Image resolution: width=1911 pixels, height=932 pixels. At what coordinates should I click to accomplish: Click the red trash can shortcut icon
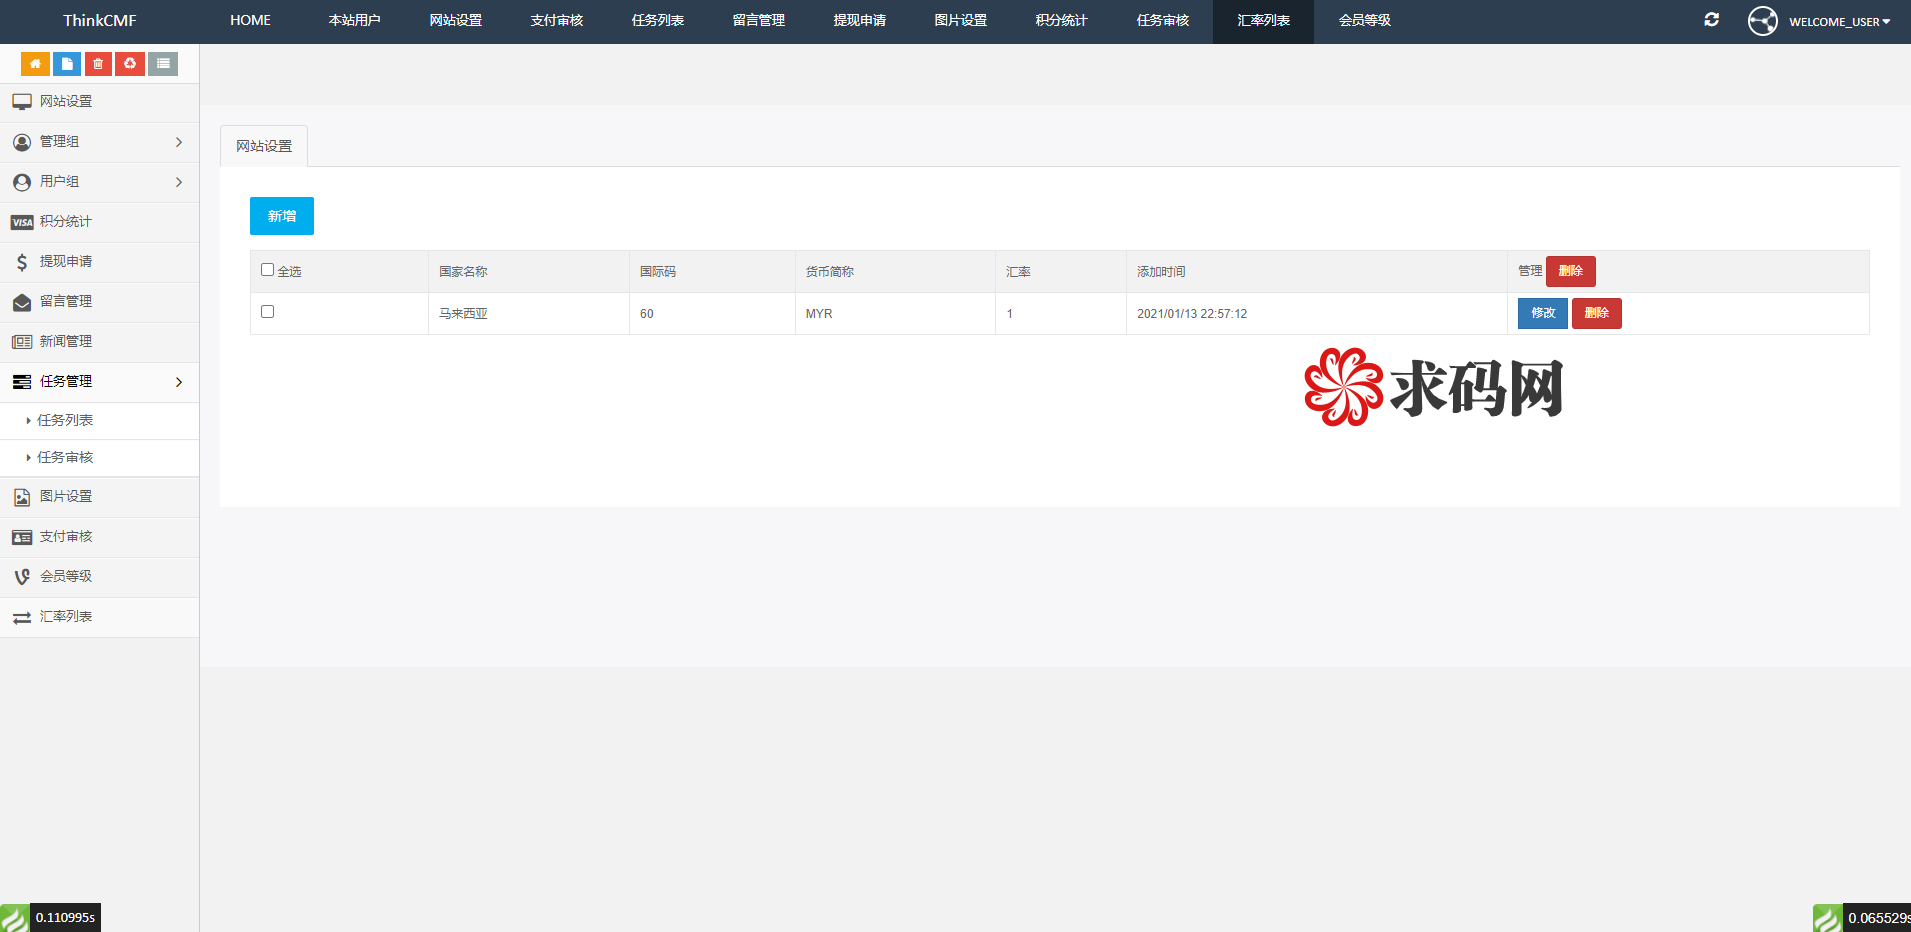click(x=98, y=64)
